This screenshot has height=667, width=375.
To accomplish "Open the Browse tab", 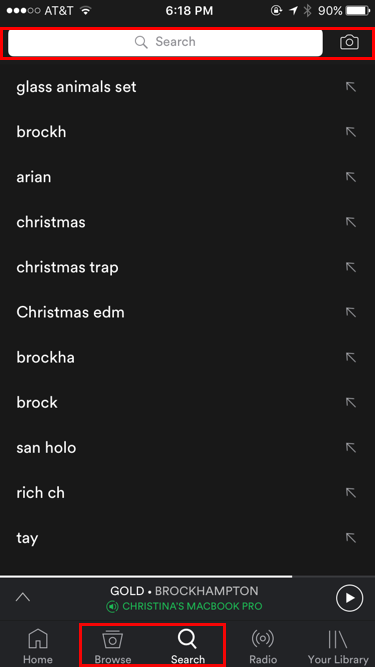I will point(113,645).
